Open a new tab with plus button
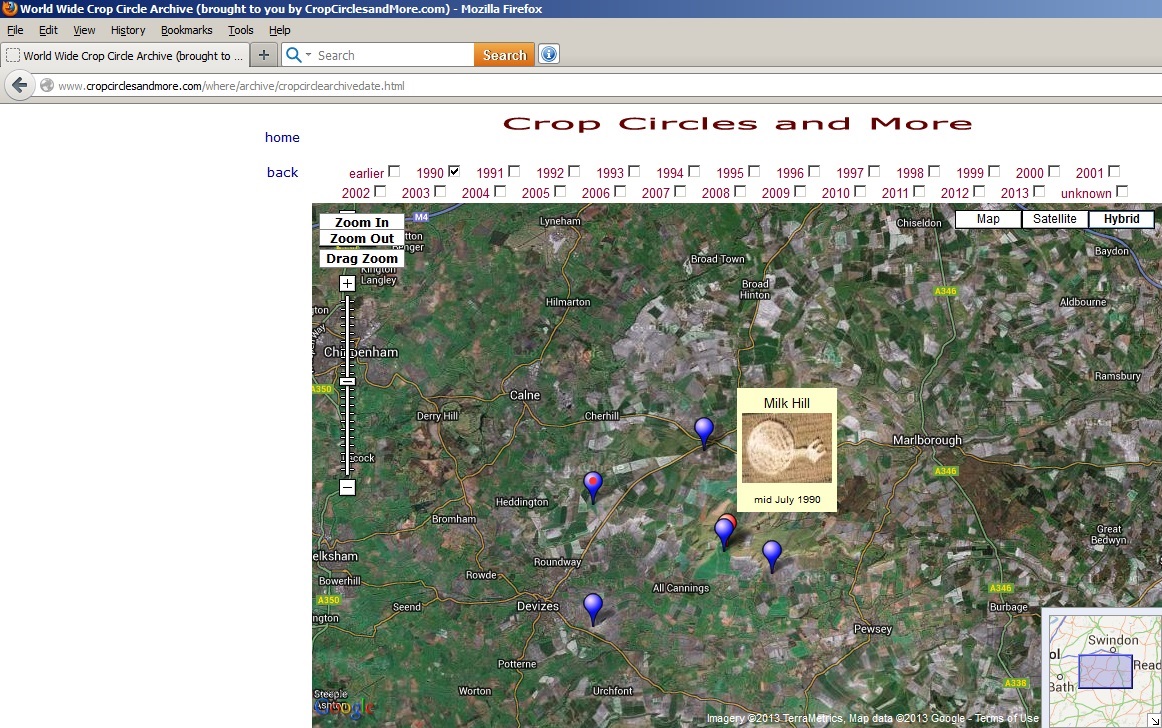Screen dimensions: 1162x728 (263, 55)
